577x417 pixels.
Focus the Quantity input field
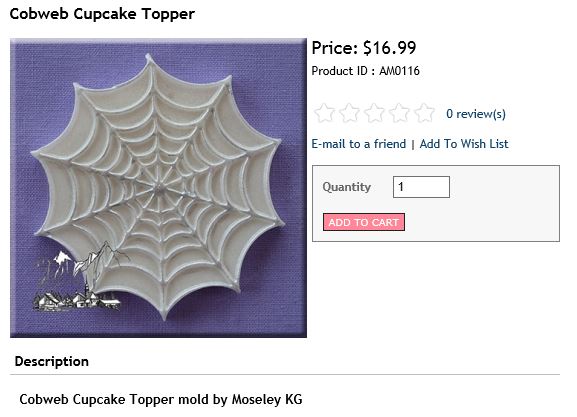pos(421,187)
